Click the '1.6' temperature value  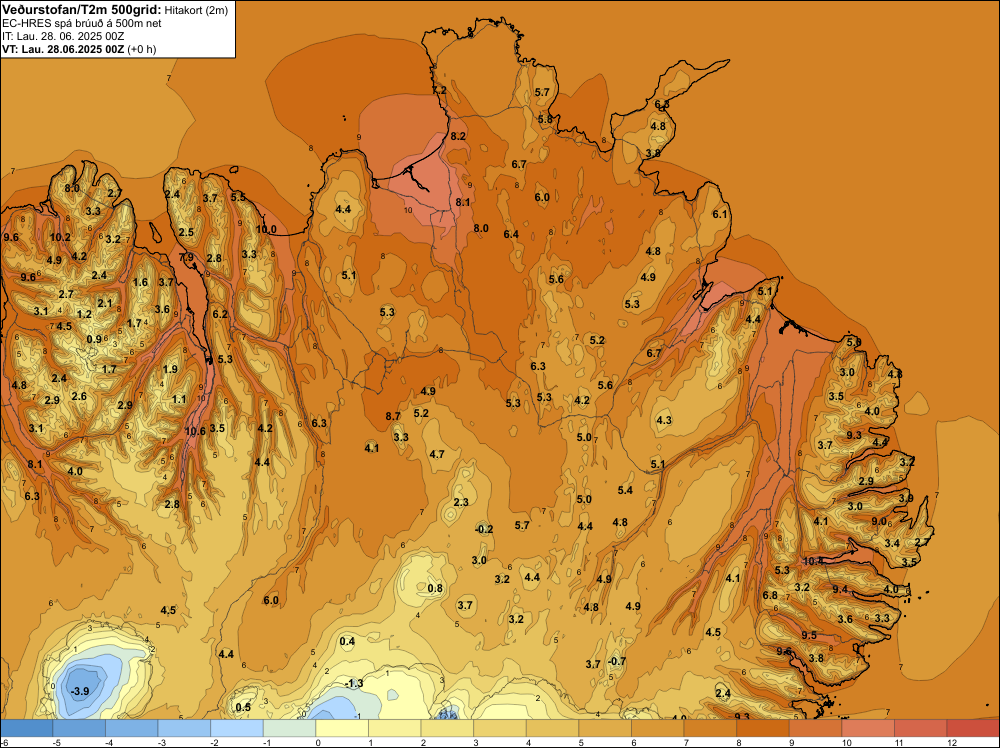[140, 282]
